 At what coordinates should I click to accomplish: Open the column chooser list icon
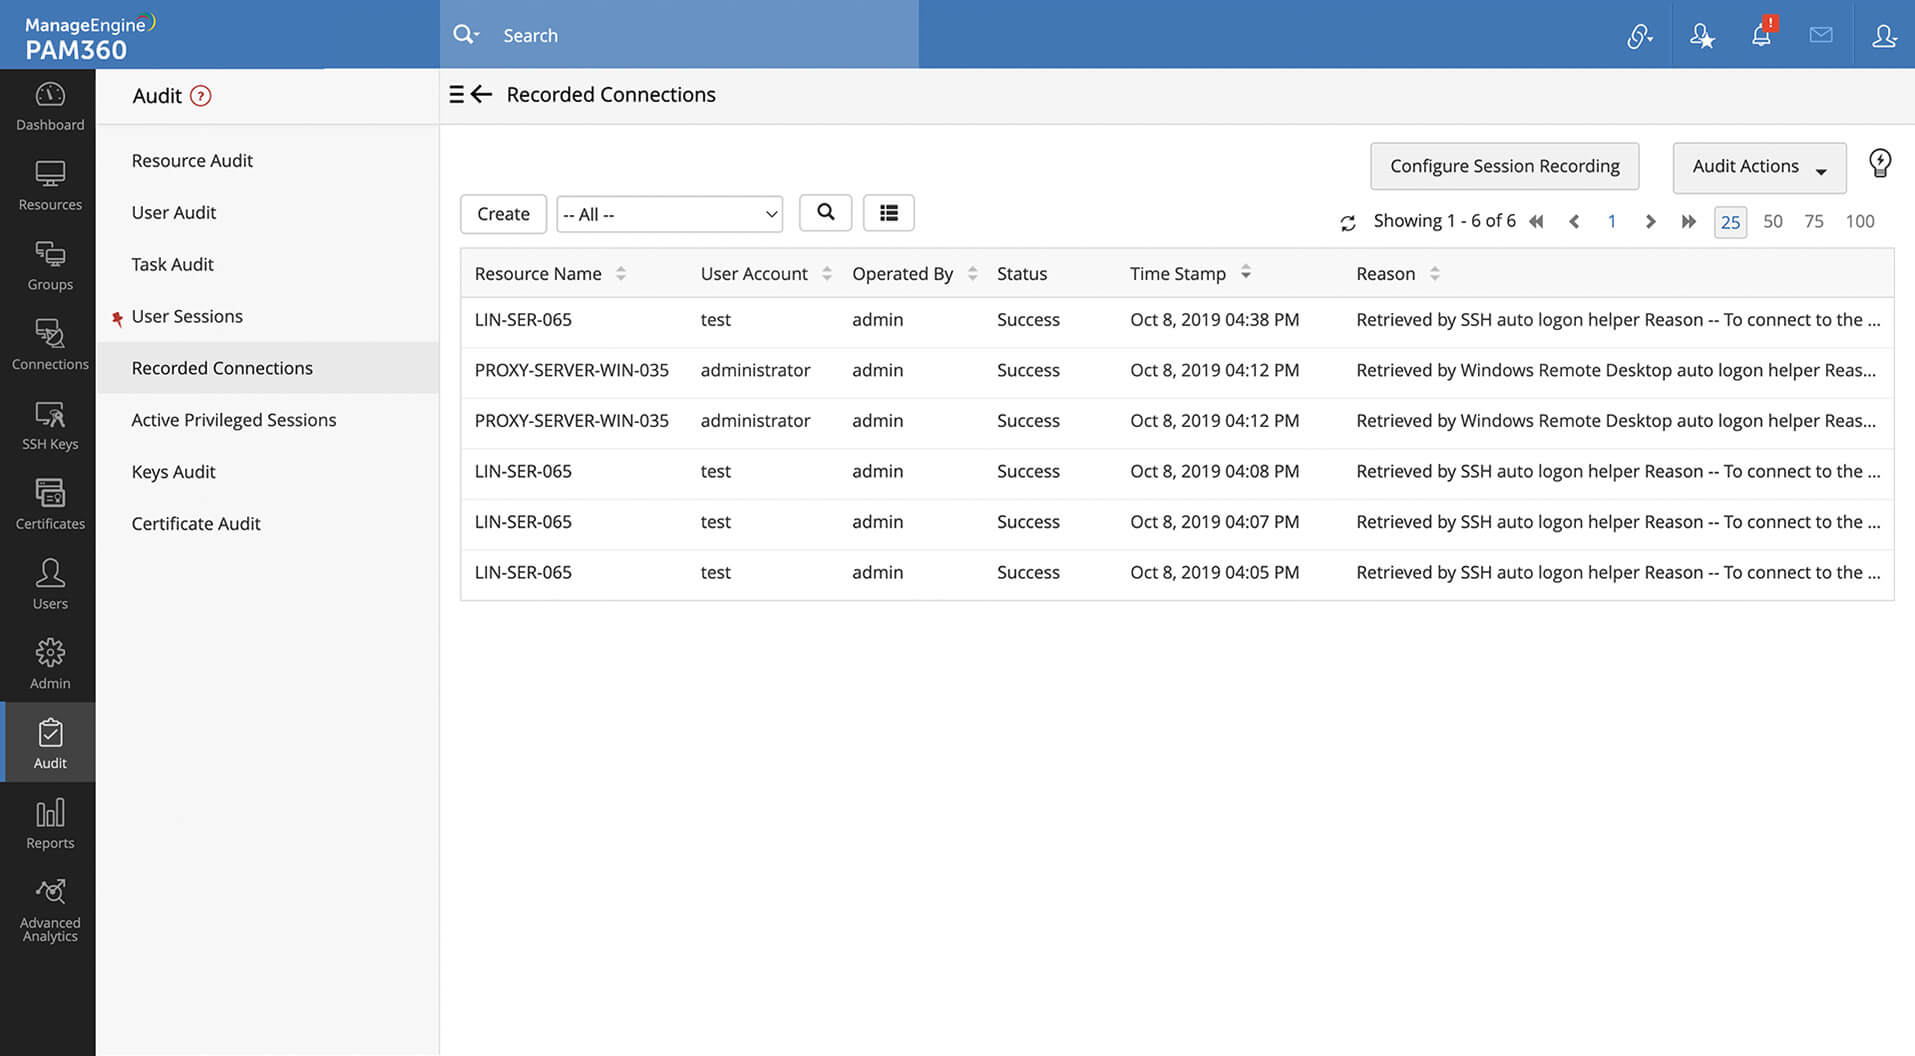pos(888,213)
